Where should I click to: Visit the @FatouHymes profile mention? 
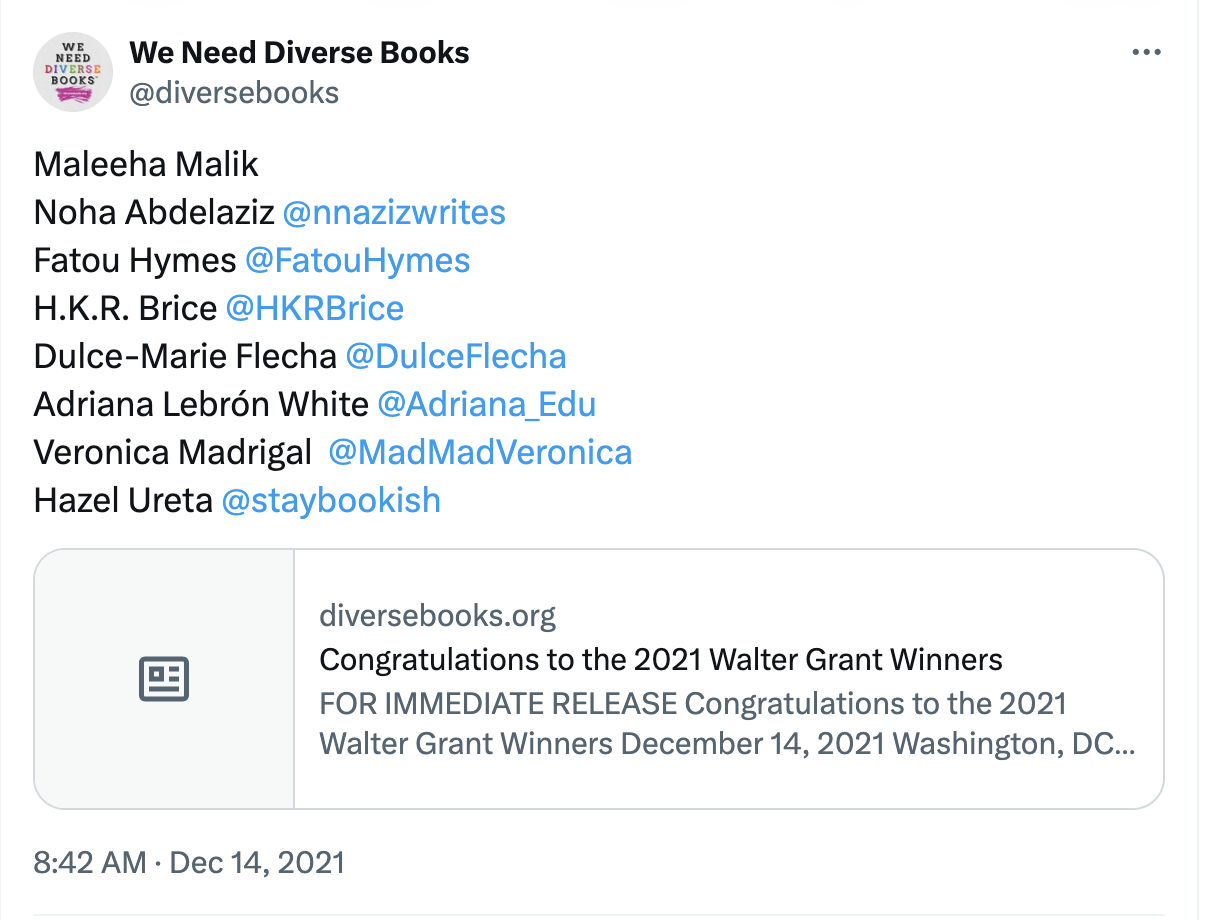[x=358, y=260]
